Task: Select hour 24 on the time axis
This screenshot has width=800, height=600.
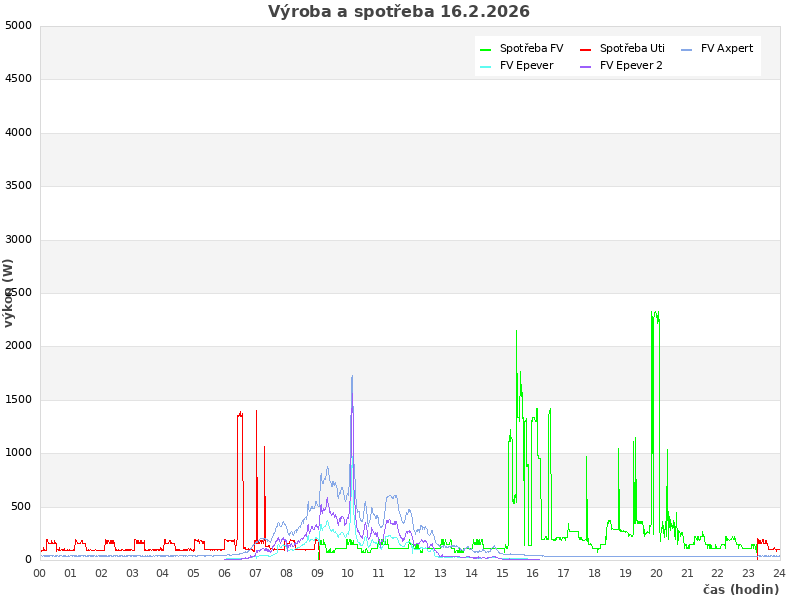Action: point(779,573)
